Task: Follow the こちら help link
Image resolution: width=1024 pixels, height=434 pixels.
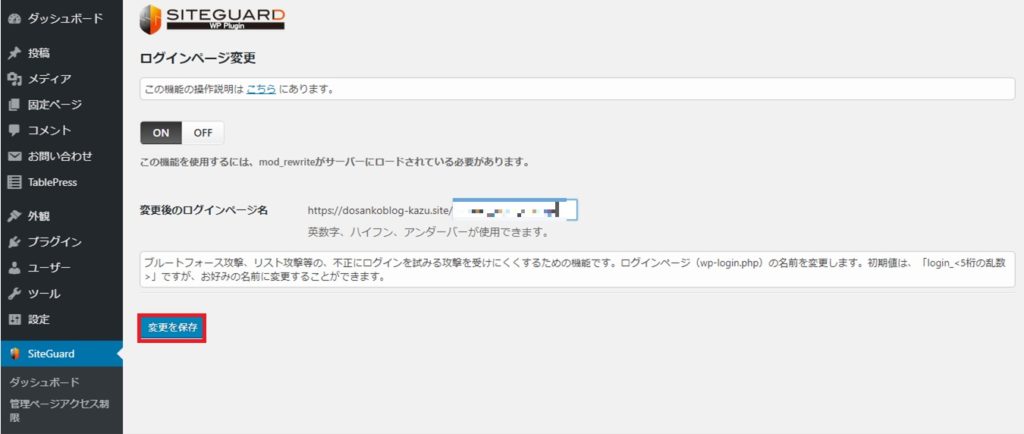Action: point(261,89)
